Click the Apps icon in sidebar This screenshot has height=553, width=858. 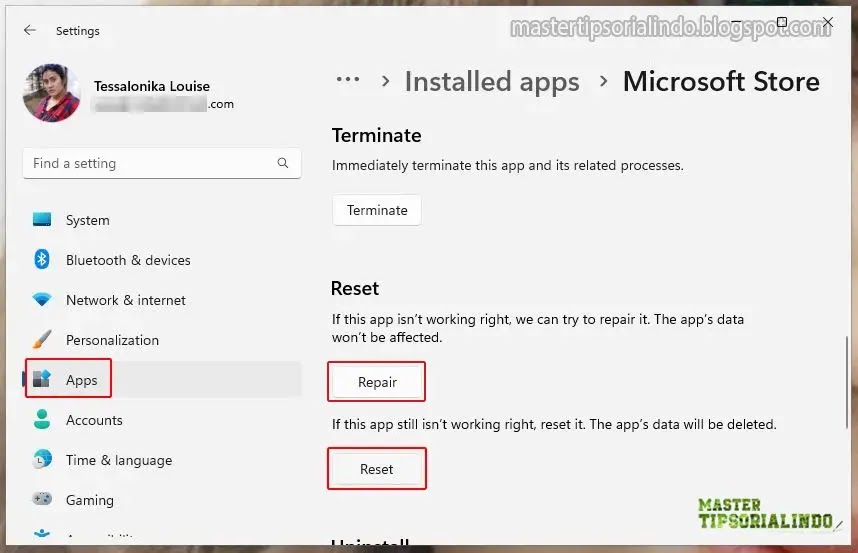click(x=42, y=379)
